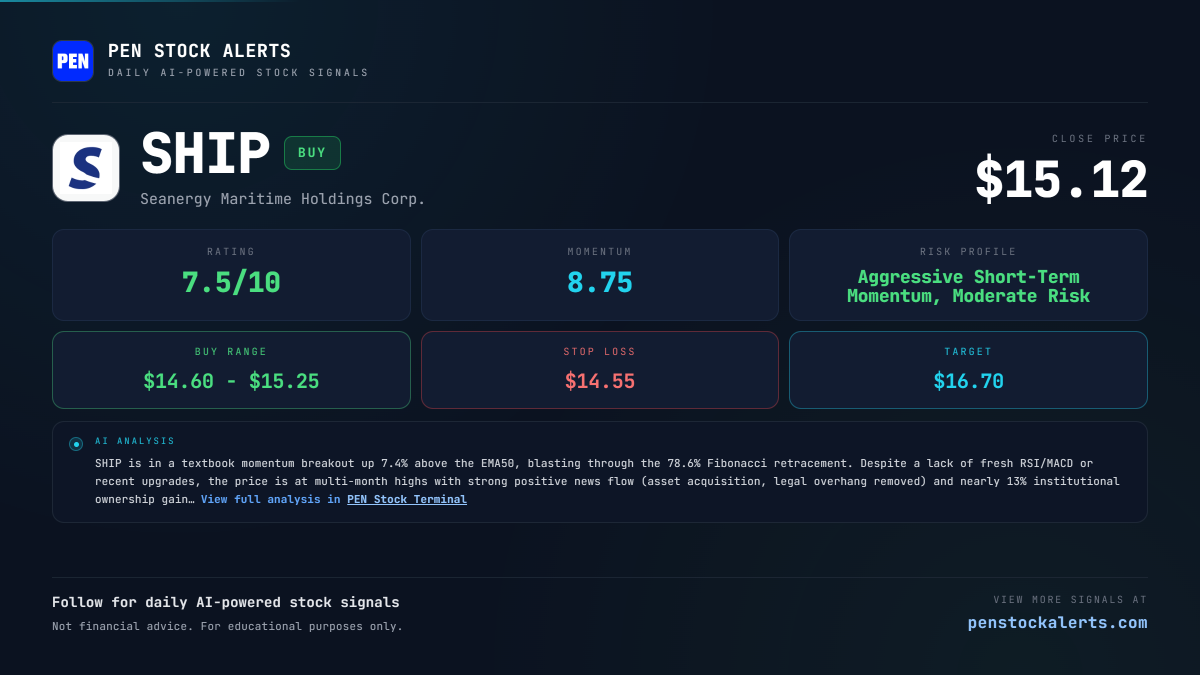Image resolution: width=1200 pixels, height=675 pixels.
Task: Click the Seanergy S company logo
Action: (x=86, y=168)
